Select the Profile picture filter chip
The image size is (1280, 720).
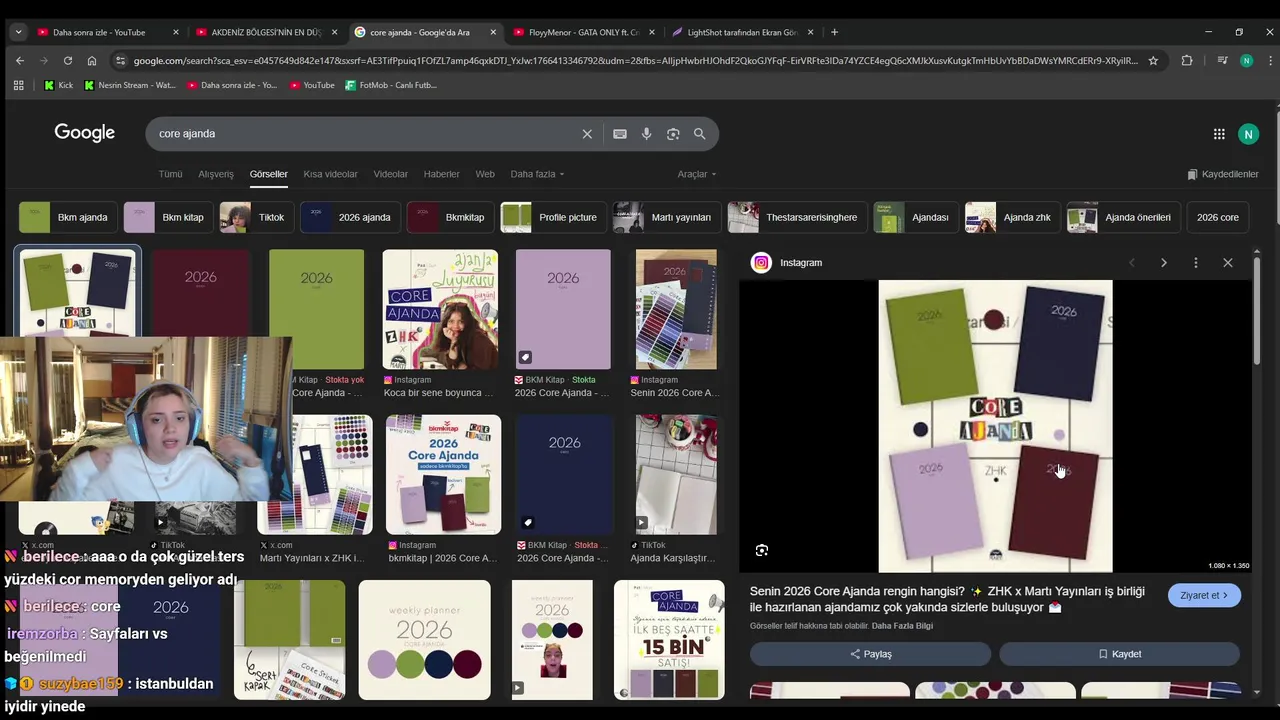click(x=554, y=217)
